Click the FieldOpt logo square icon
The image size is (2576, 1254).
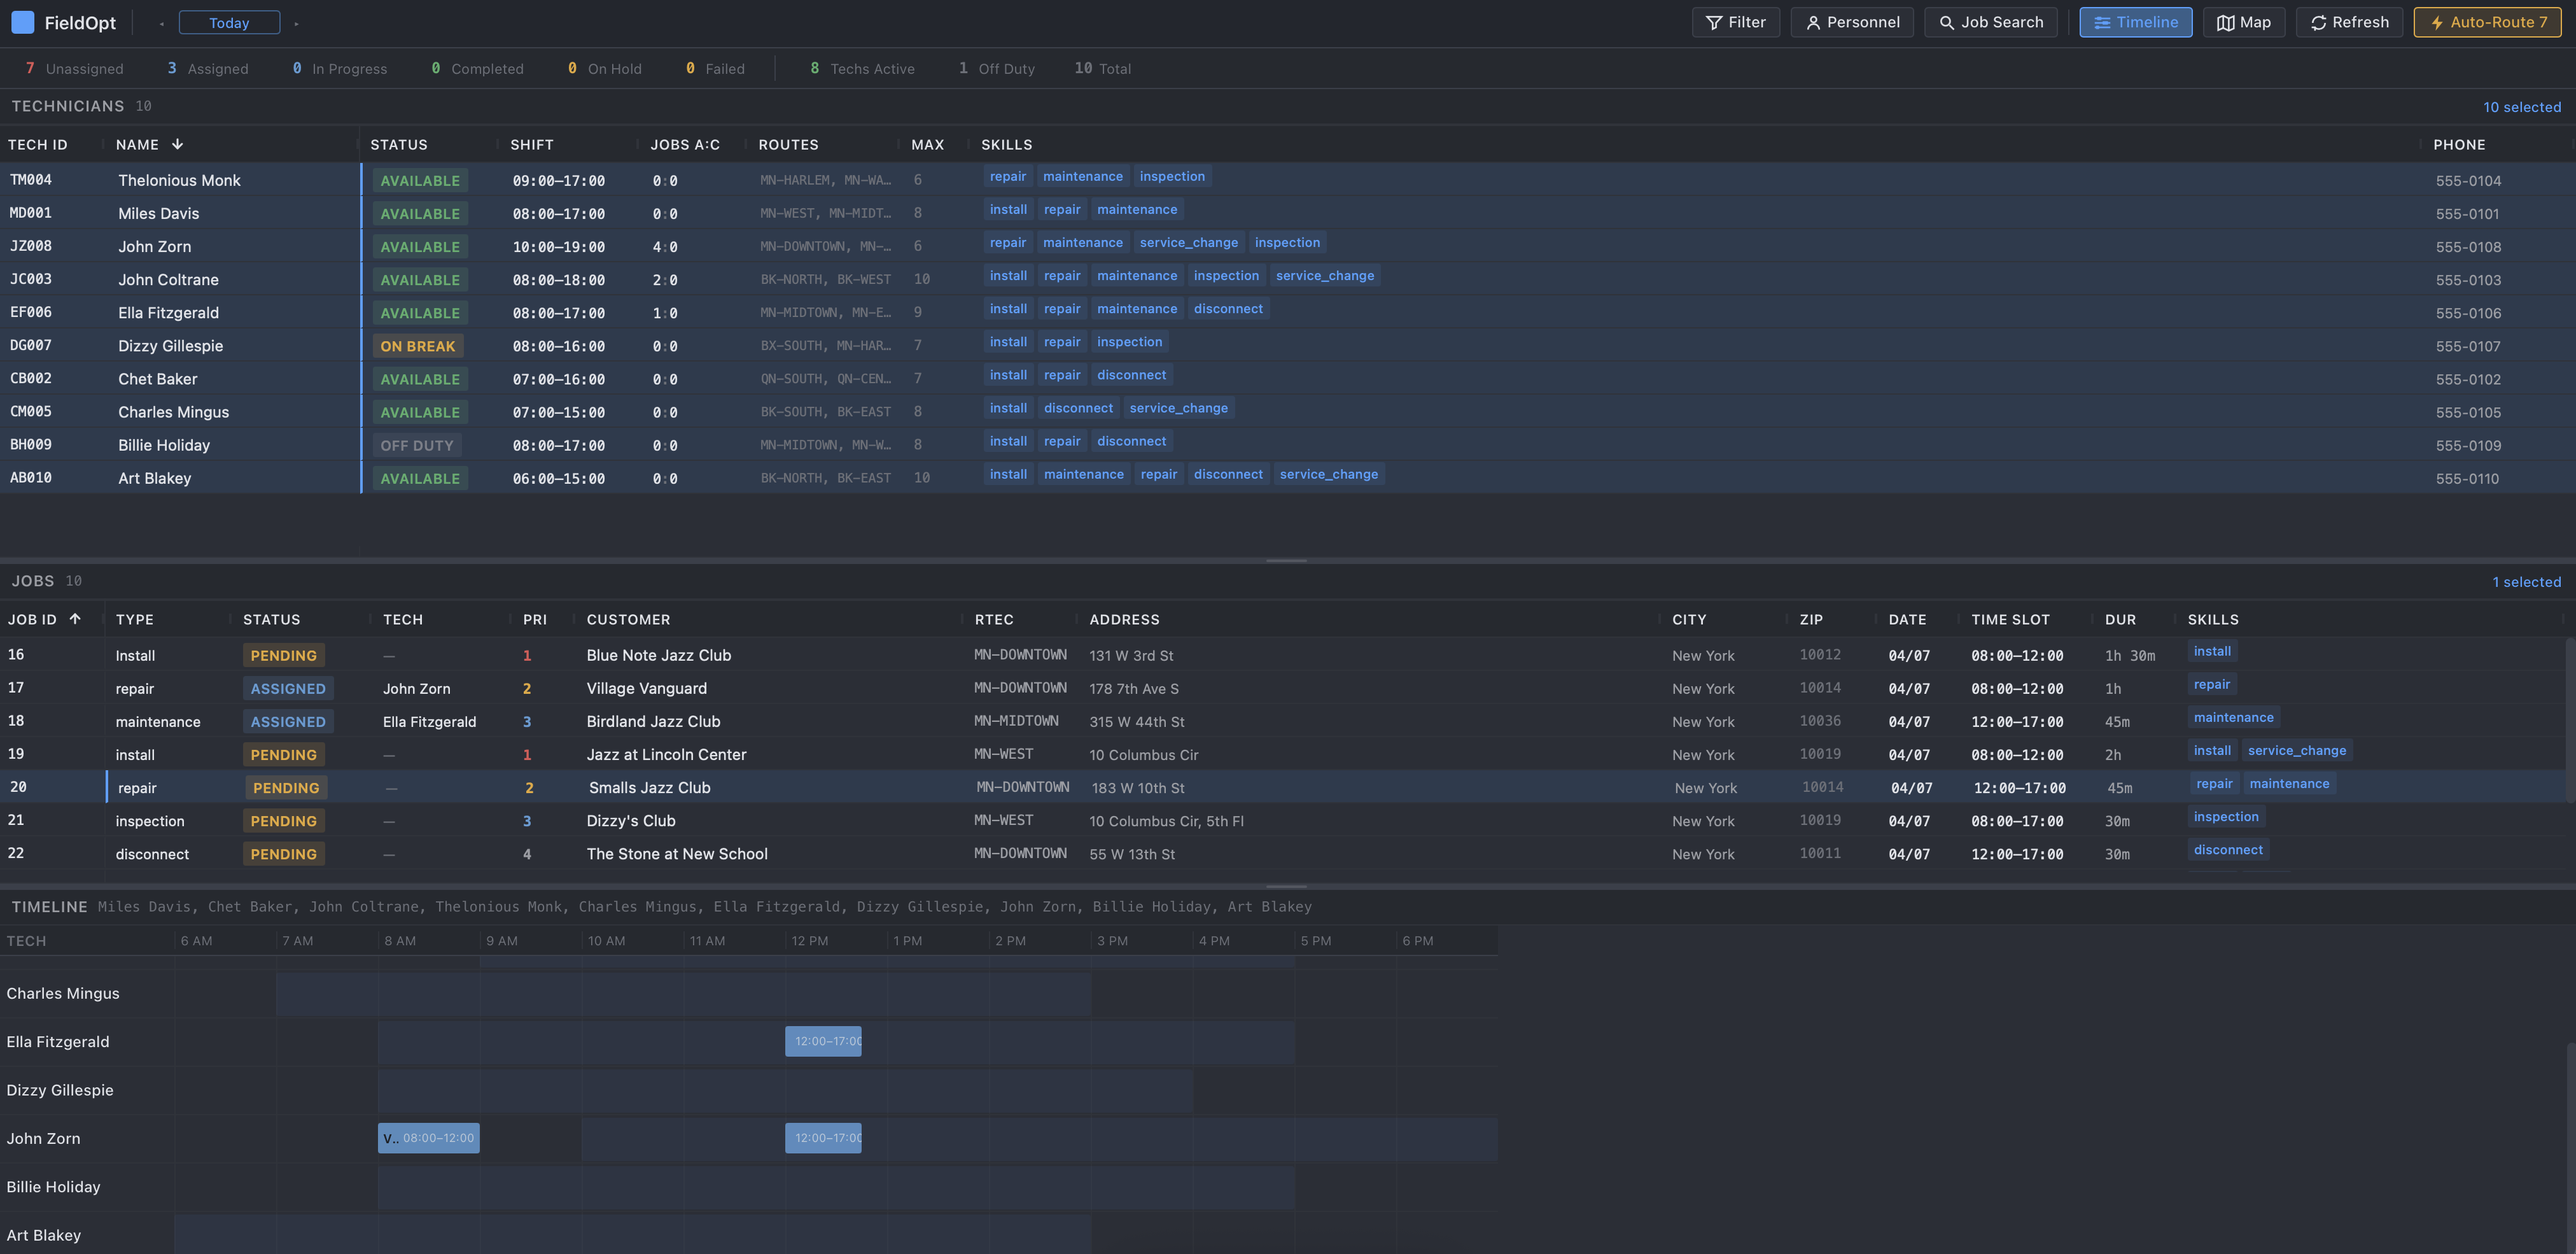tap(22, 22)
